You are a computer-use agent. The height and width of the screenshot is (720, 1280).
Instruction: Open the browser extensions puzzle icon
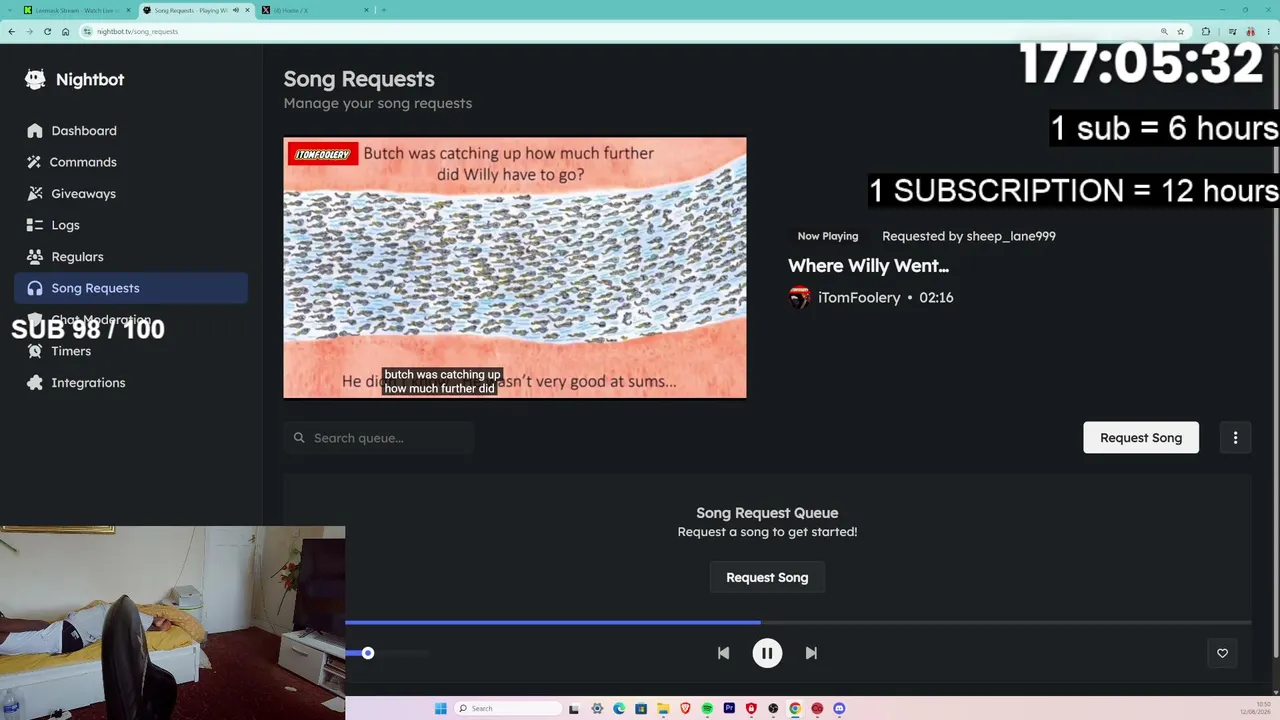[1206, 32]
